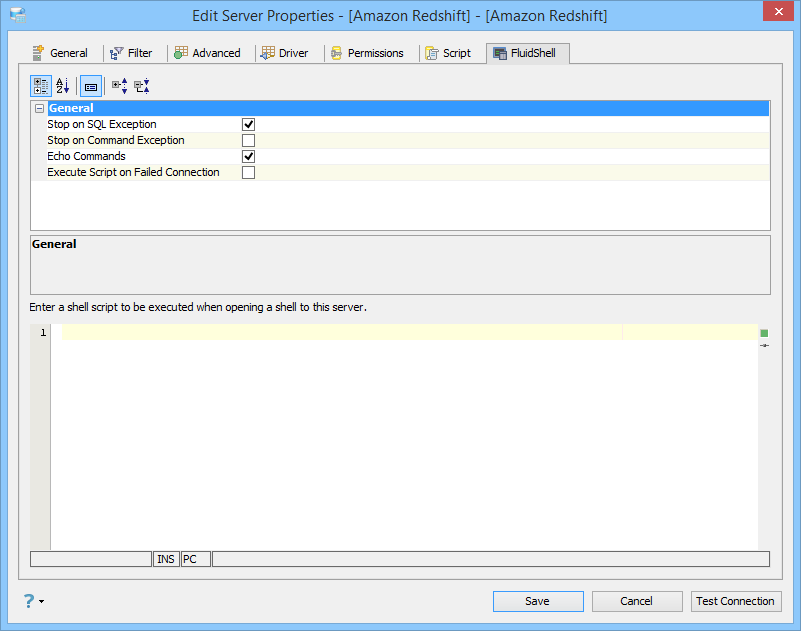Collapse the General category in the property grid
The image size is (801, 631).
[39, 108]
